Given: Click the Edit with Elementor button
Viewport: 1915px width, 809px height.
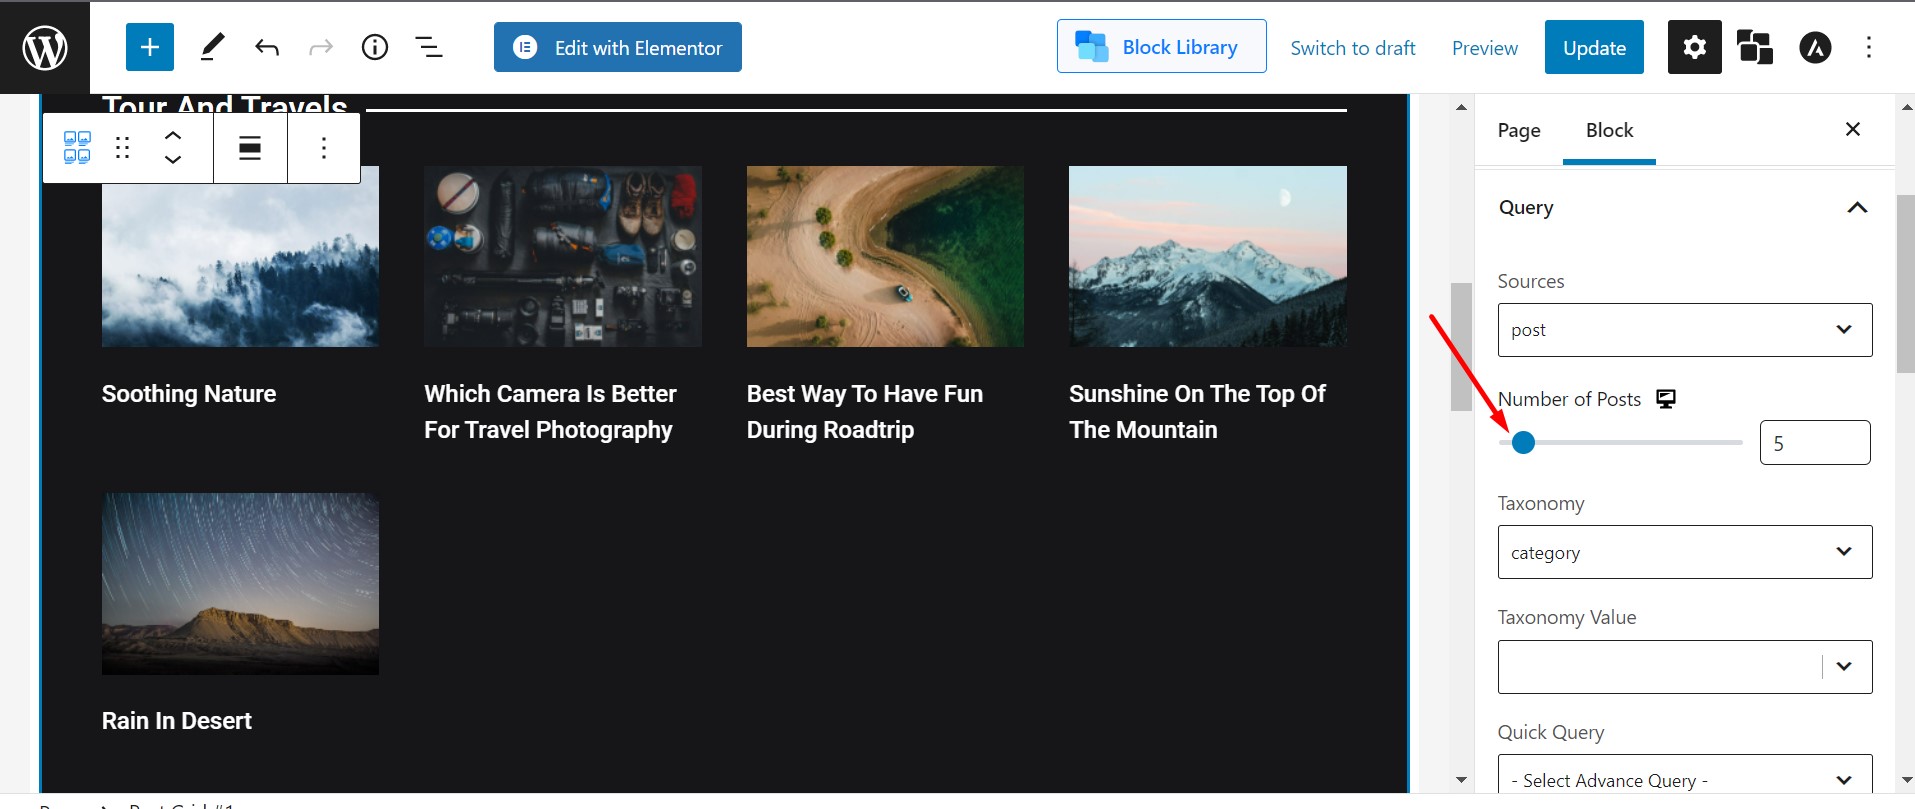Looking at the screenshot, I should coord(617,47).
